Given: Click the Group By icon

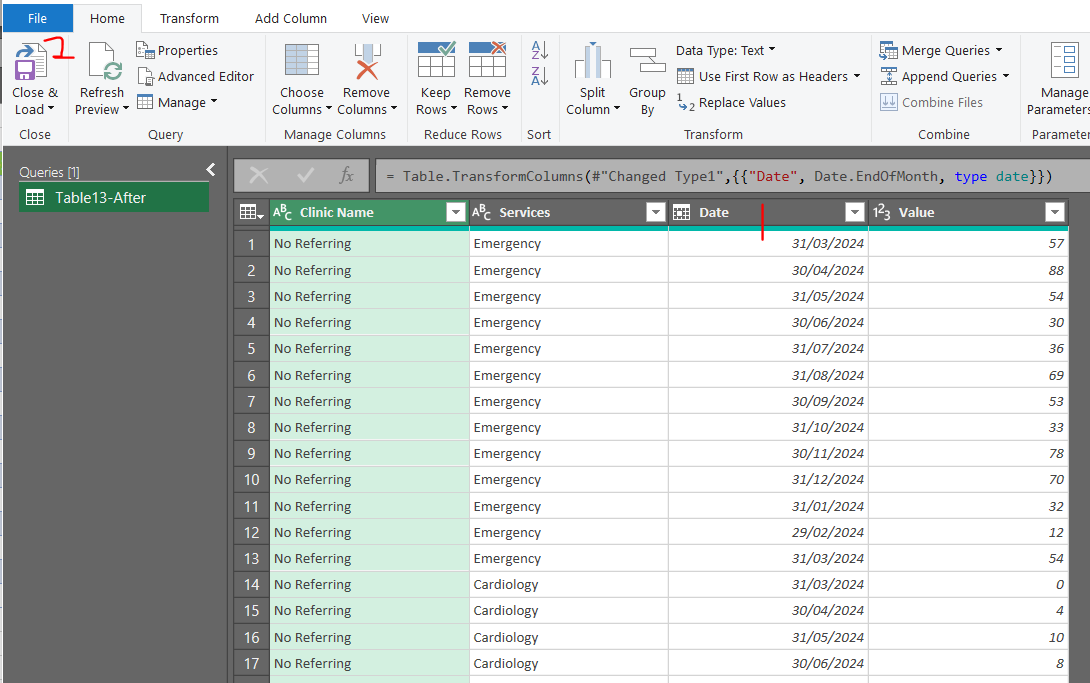Looking at the screenshot, I should [647, 60].
